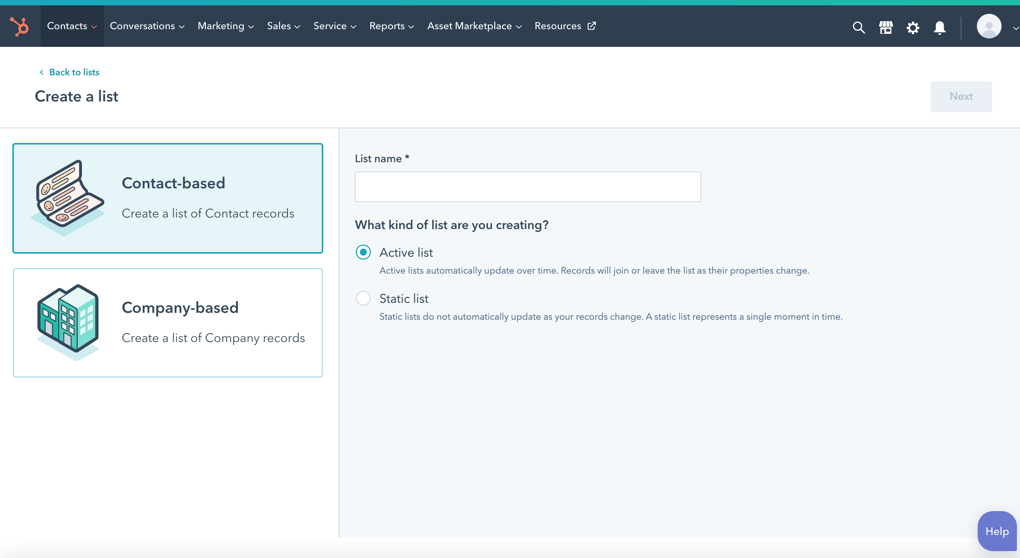Expand the Marketing menu dropdown
1020x558 pixels.
click(x=225, y=27)
